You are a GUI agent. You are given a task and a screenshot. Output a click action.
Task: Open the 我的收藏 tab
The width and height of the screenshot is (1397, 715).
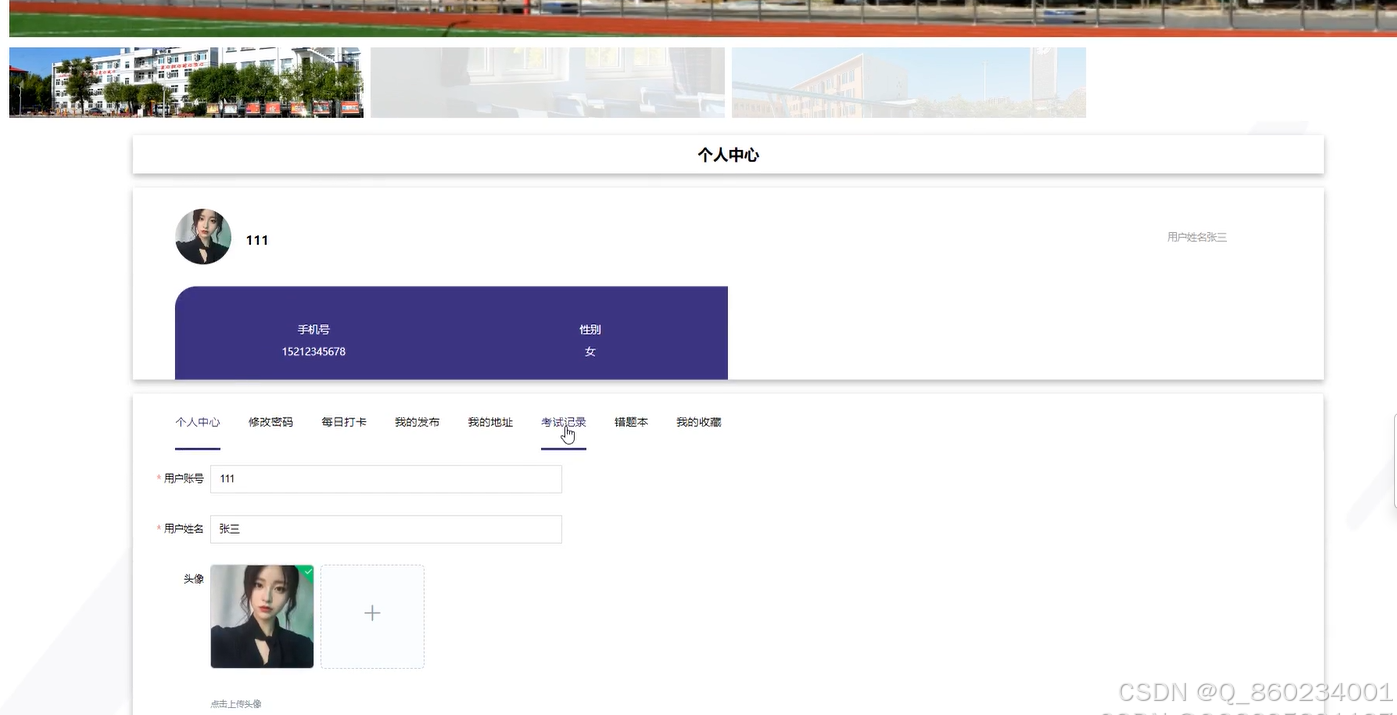click(698, 422)
